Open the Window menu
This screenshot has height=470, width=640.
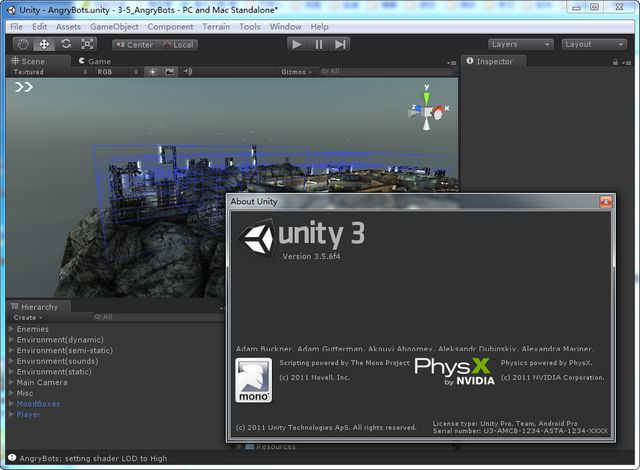coord(285,27)
